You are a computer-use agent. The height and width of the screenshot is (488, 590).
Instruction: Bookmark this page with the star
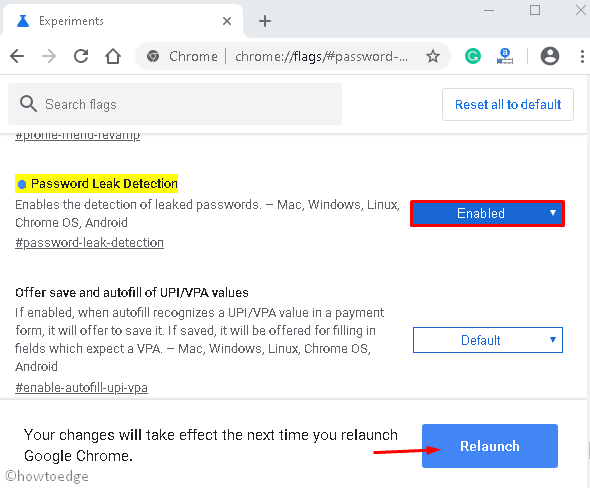(x=433, y=56)
